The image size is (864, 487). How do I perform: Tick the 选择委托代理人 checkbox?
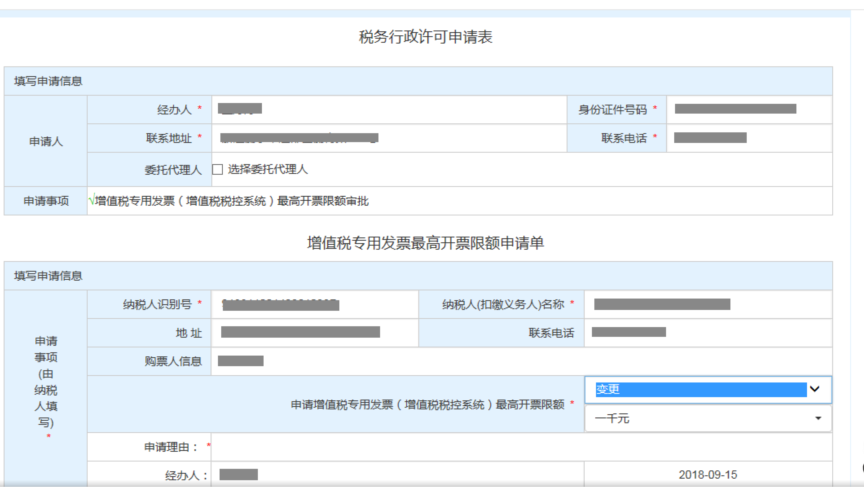[x=218, y=170]
